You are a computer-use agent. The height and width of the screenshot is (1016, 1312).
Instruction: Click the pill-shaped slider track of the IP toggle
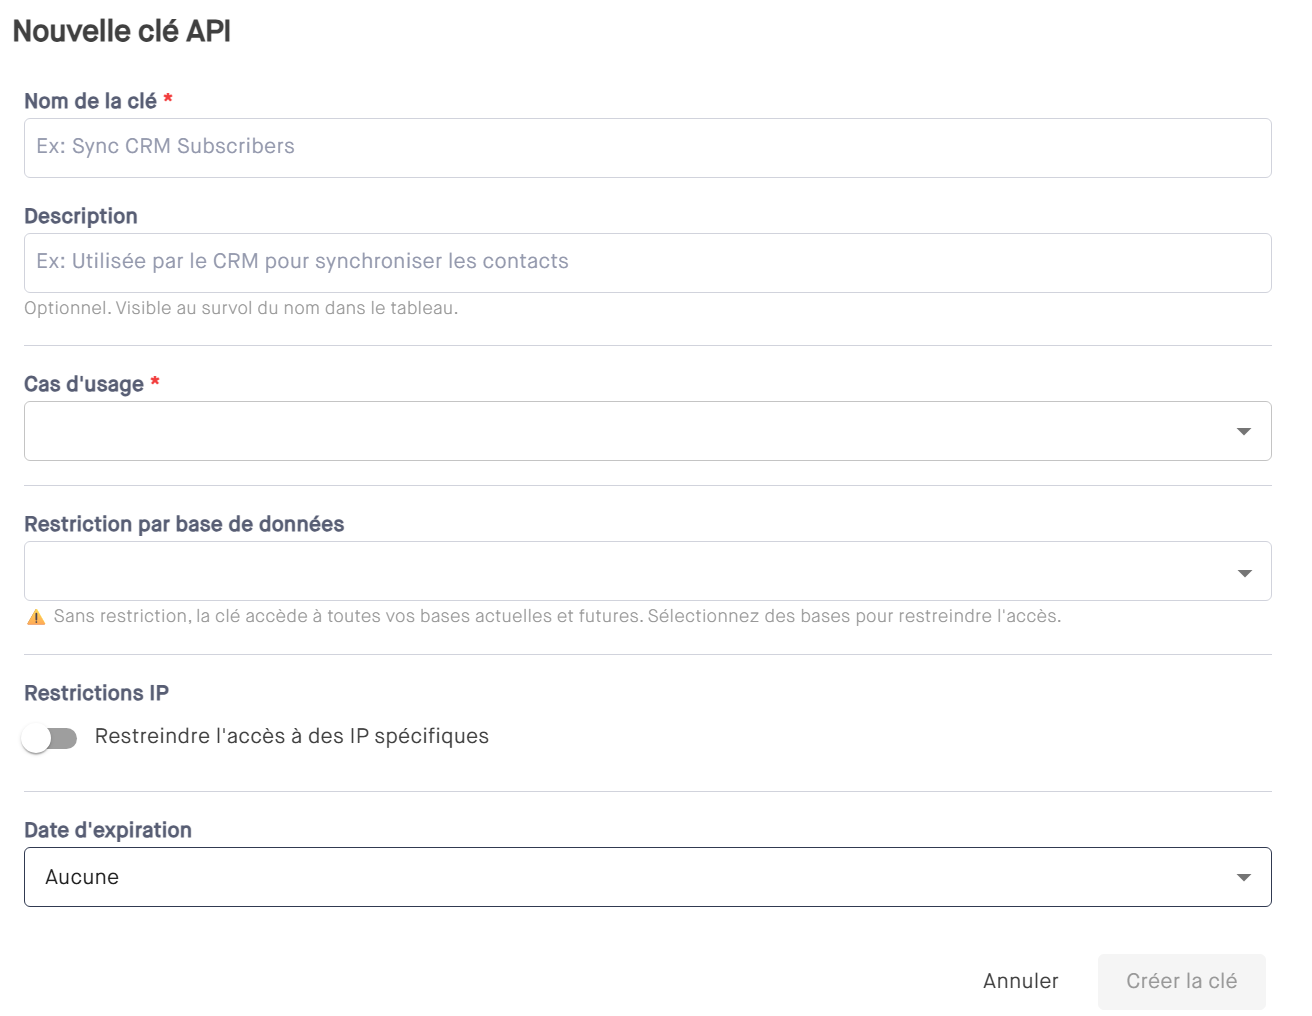pos(52,737)
